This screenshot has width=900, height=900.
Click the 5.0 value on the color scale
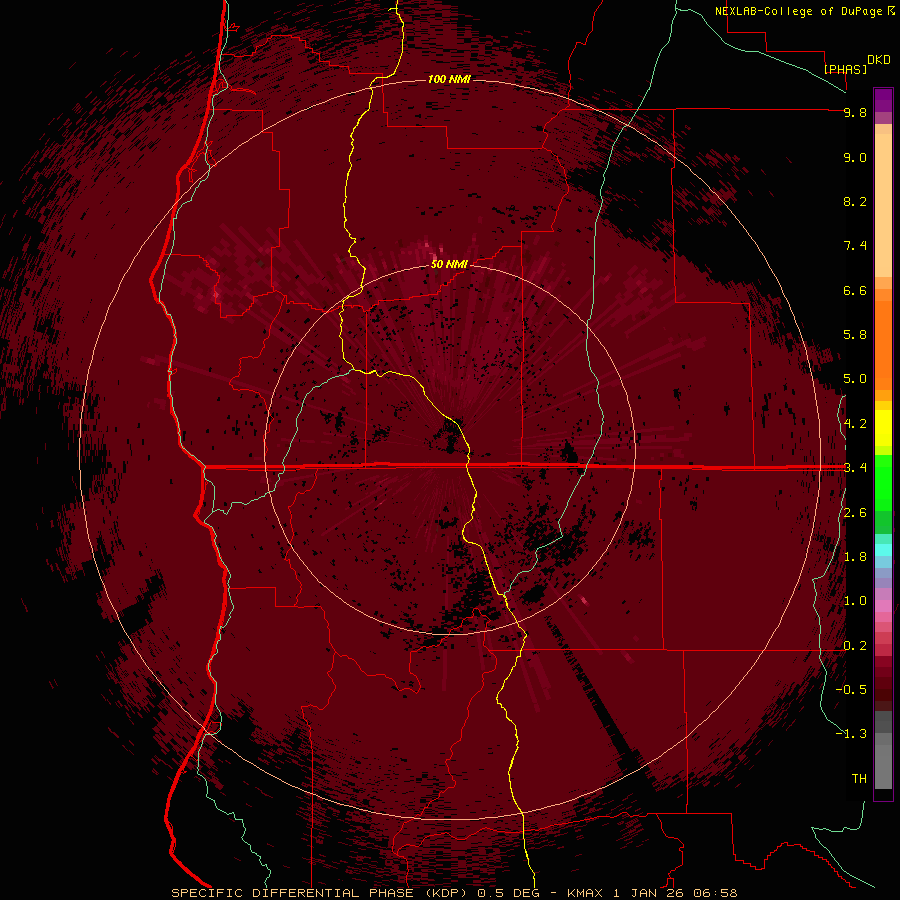pyautogui.click(x=855, y=379)
